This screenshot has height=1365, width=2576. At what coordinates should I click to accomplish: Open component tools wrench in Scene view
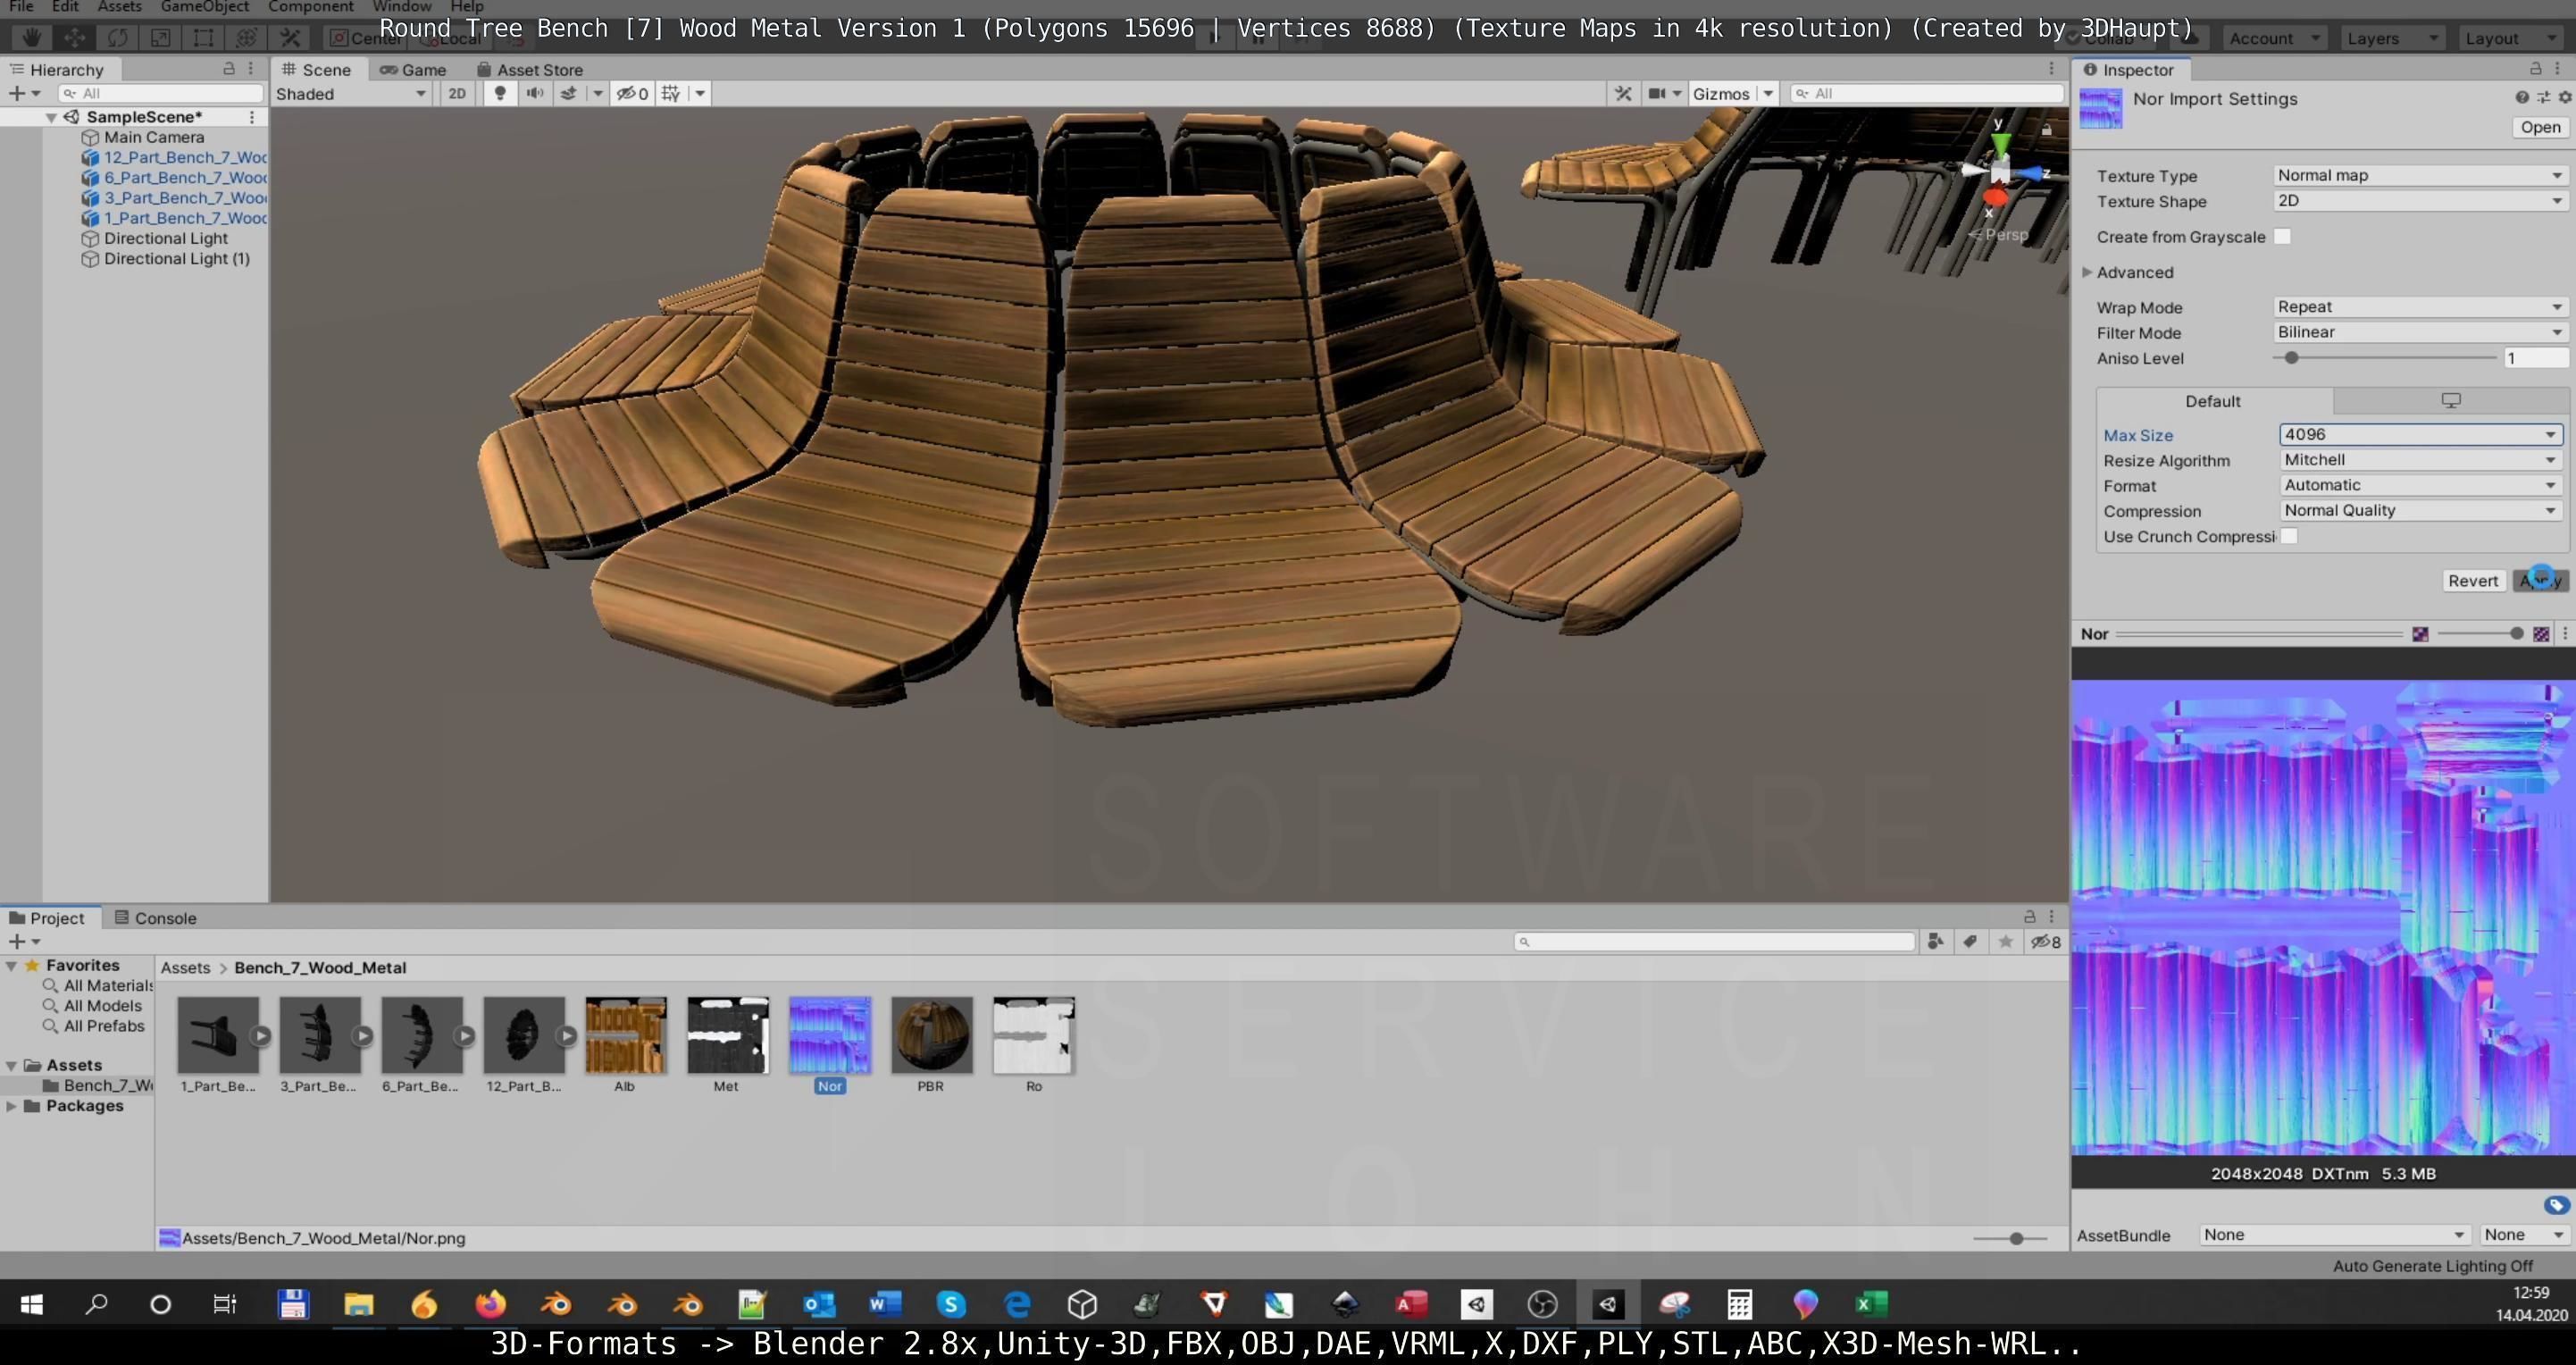tap(1623, 93)
